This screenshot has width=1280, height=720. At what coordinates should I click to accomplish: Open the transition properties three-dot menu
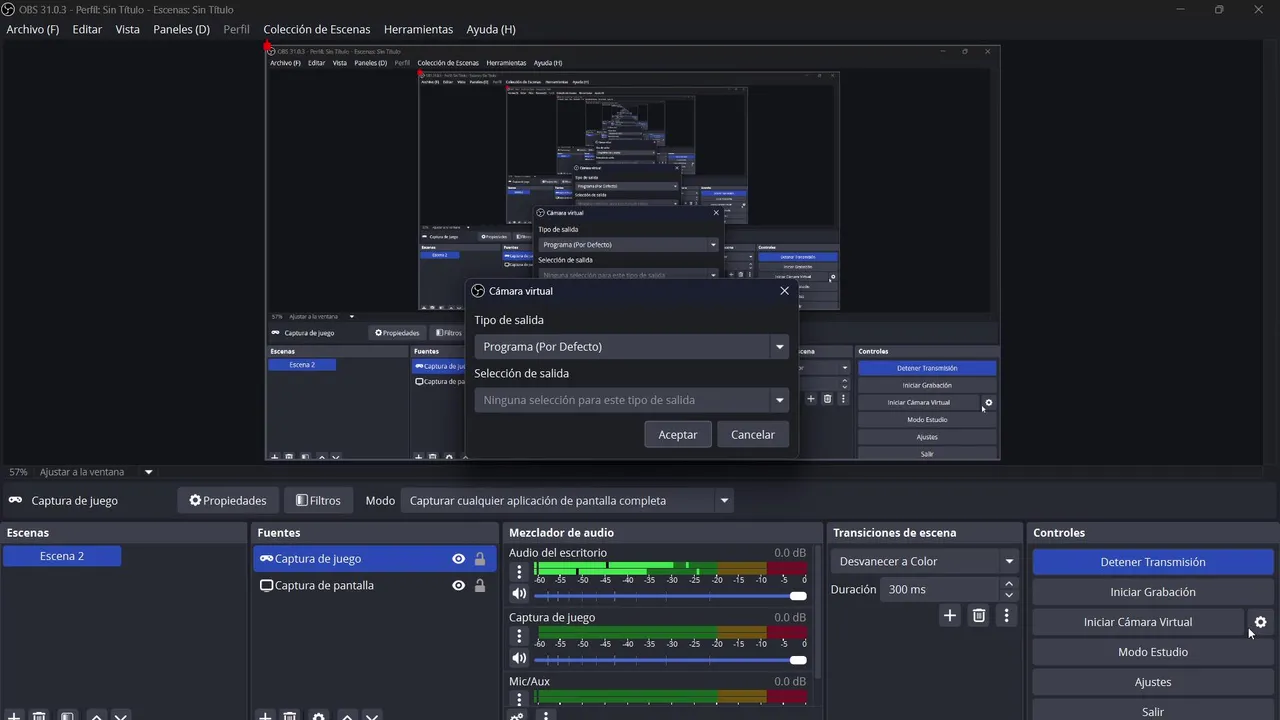1007,616
